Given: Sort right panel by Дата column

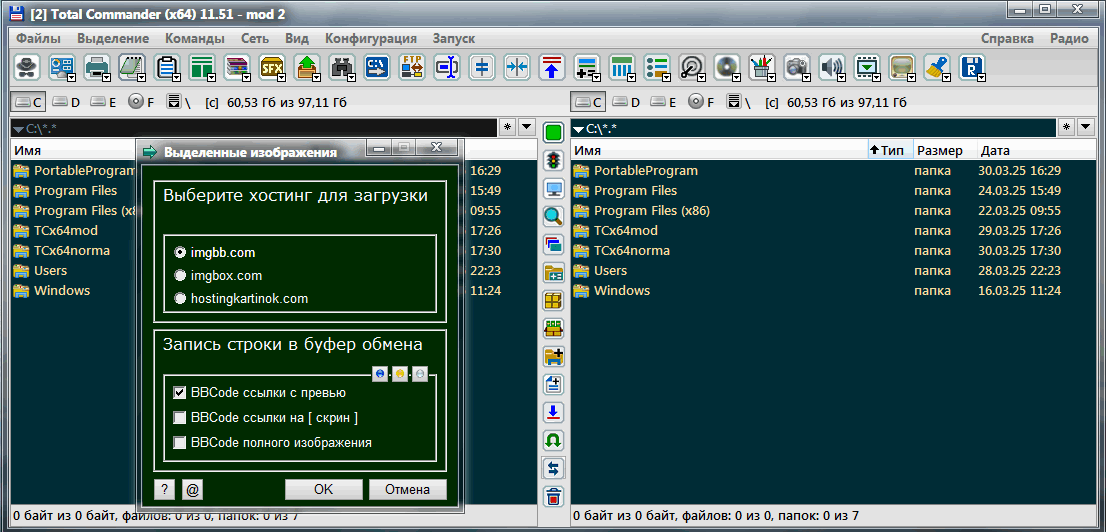Looking at the screenshot, I should [x=994, y=150].
